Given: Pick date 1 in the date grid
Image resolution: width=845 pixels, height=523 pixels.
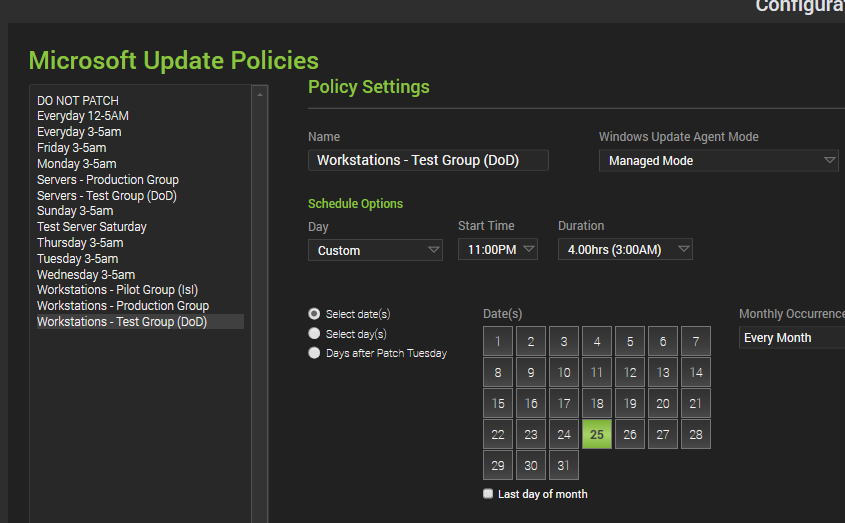Looking at the screenshot, I should [498, 342].
